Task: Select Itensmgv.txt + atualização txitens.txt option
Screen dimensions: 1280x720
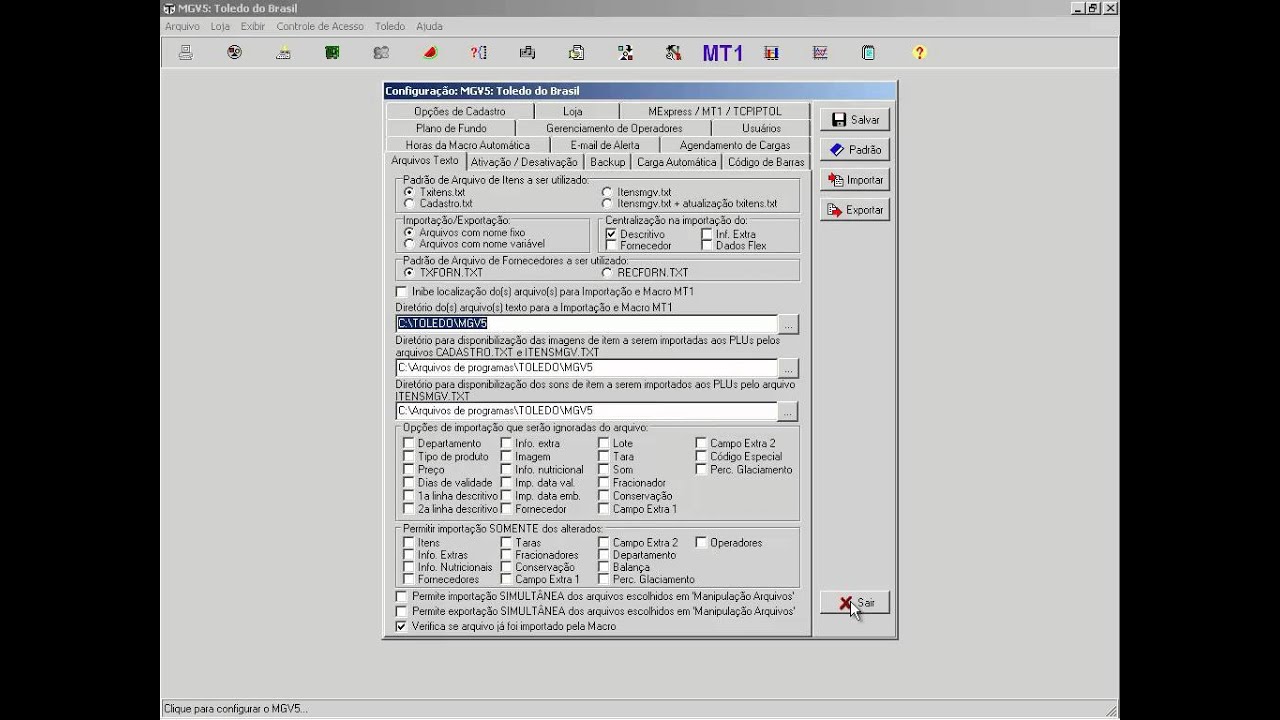Action: [x=607, y=203]
